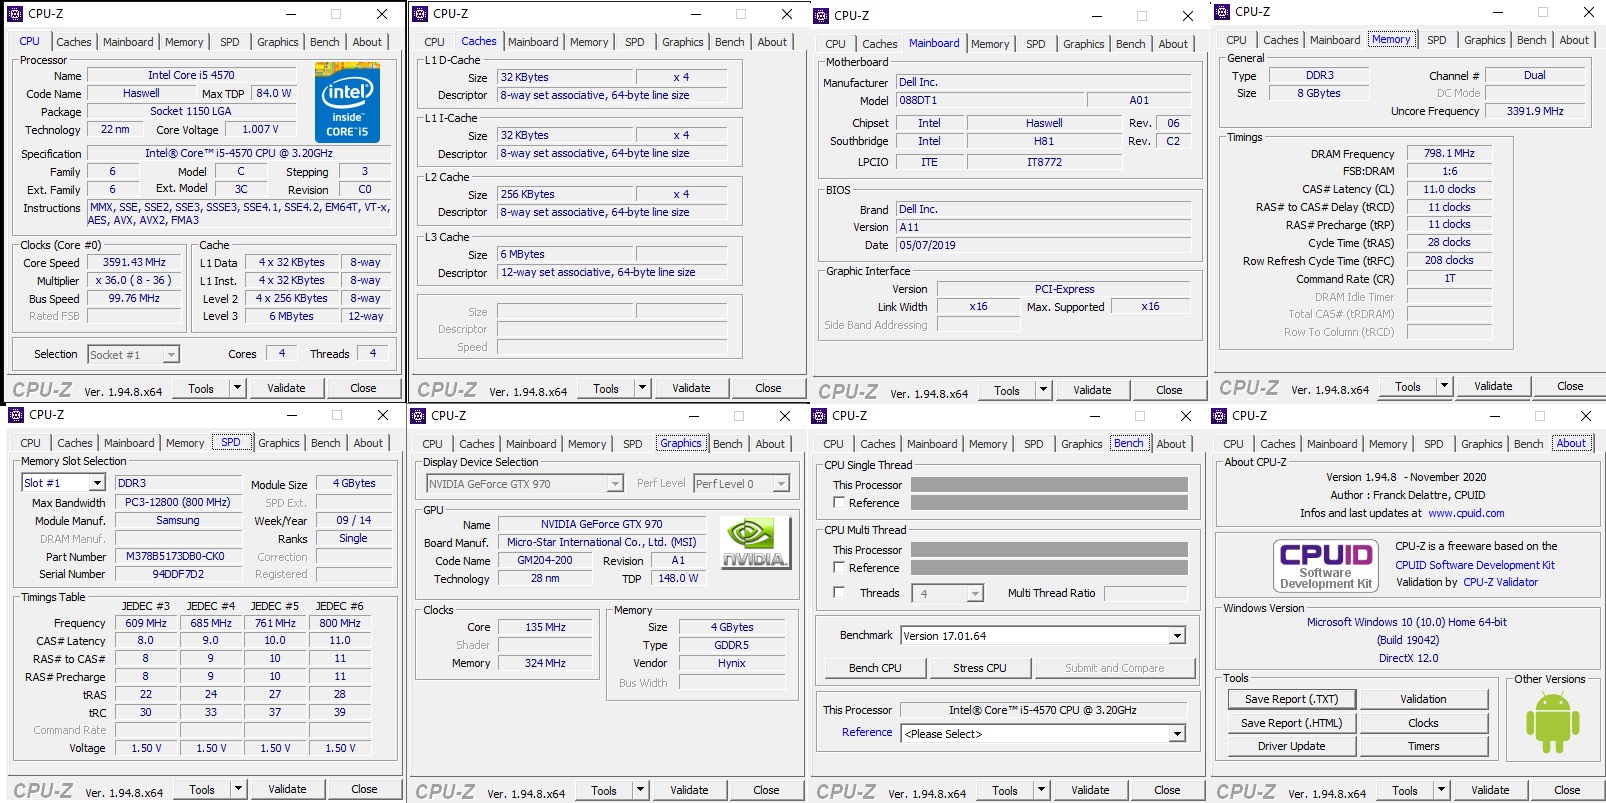Click the Submit and Compare button
Screen dimensions: 1606x803
(x=1115, y=668)
